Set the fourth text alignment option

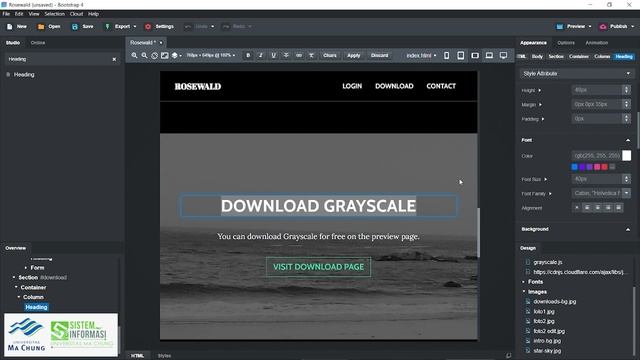(x=608, y=208)
